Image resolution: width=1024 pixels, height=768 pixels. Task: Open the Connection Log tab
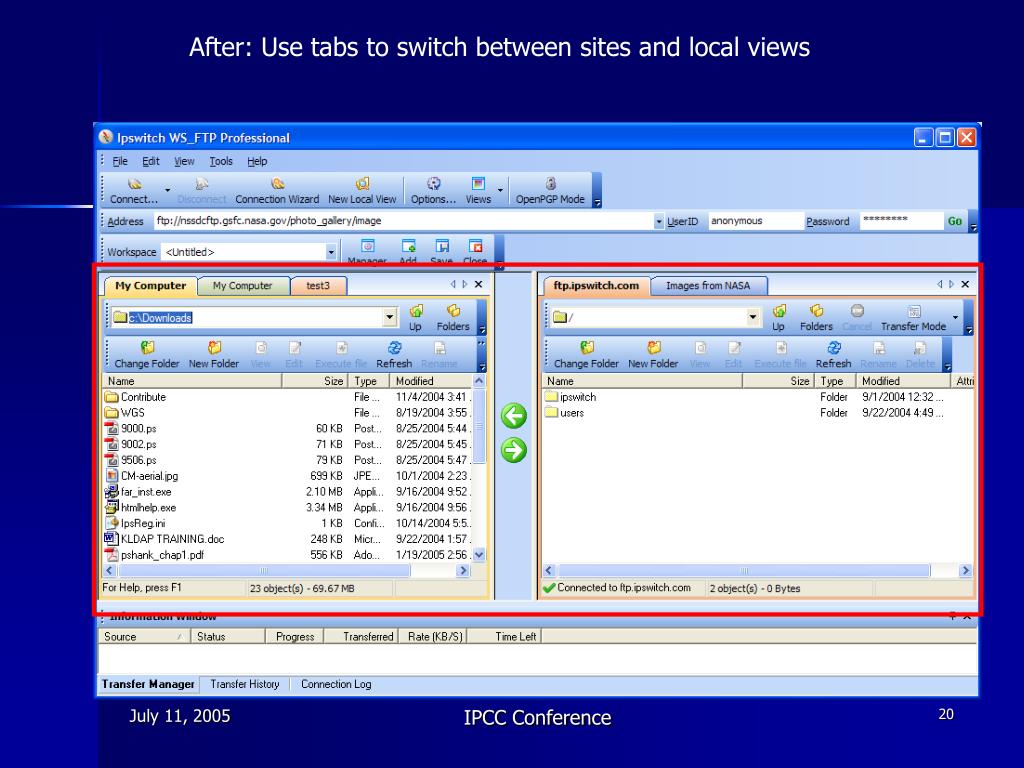click(336, 684)
